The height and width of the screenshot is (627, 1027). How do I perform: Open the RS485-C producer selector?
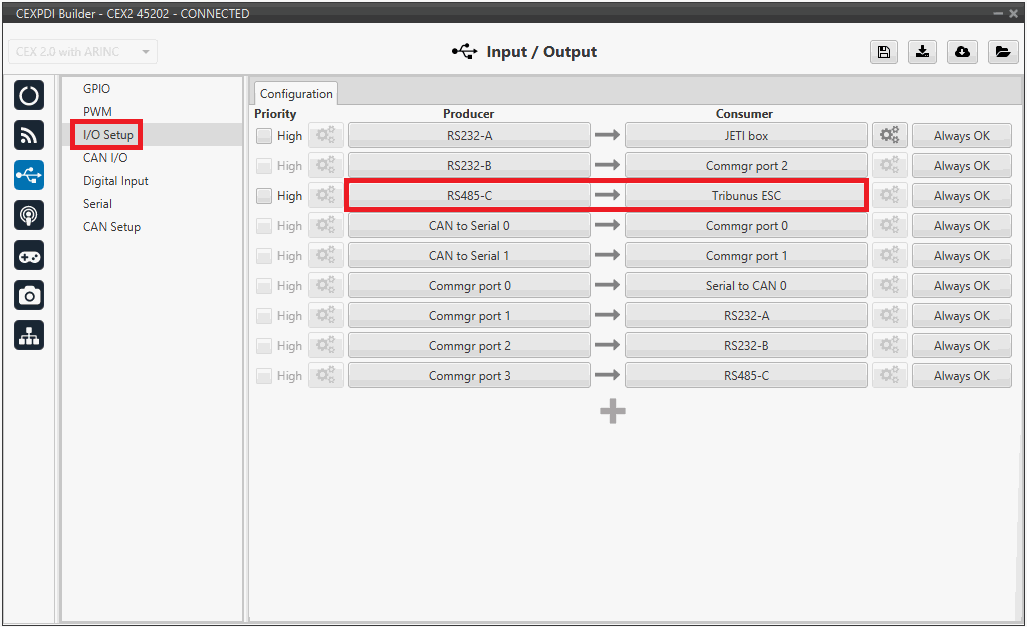click(469, 196)
